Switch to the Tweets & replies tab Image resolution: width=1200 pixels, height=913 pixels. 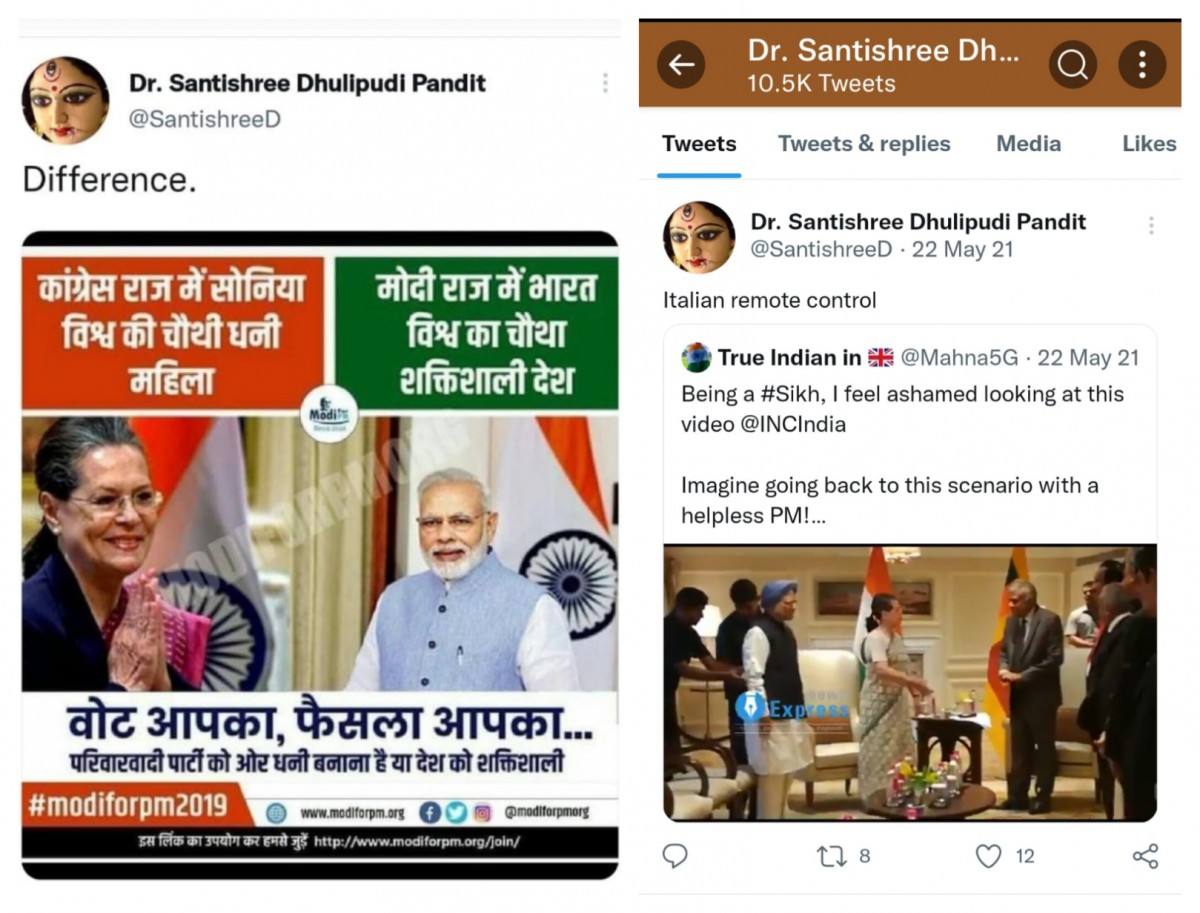point(864,144)
